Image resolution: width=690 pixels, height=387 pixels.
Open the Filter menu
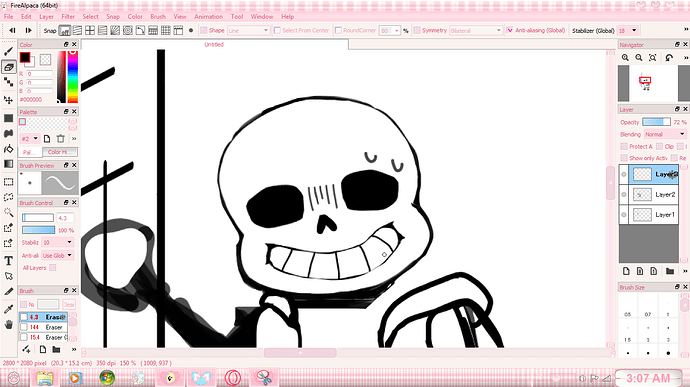[x=68, y=17]
